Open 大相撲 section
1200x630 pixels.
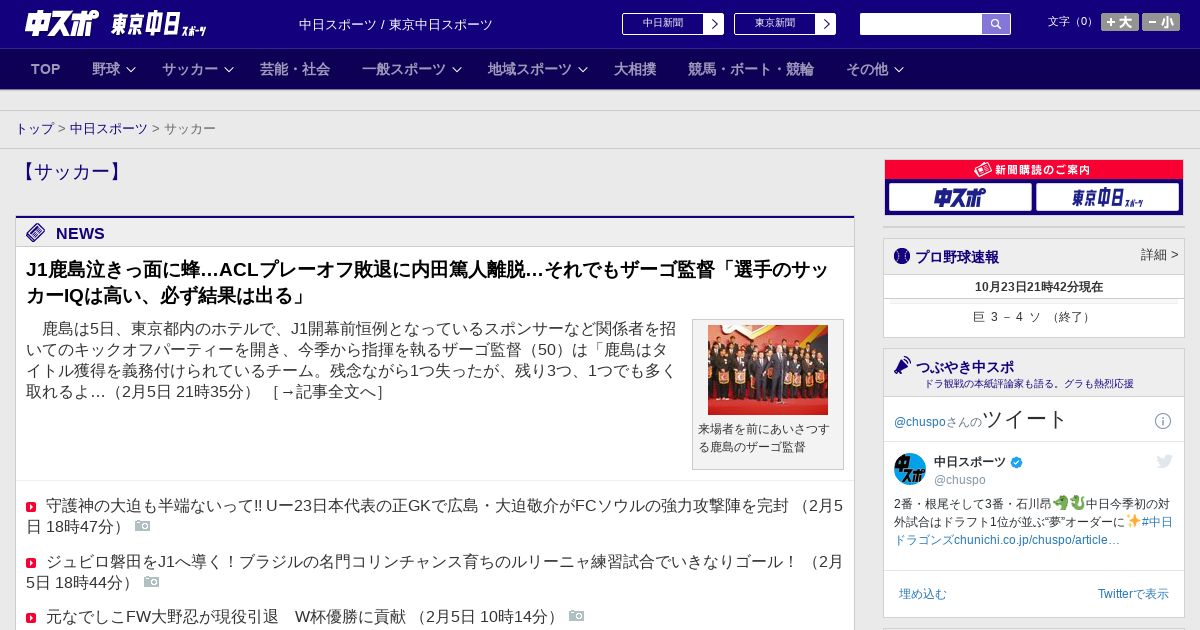pos(635,69)
